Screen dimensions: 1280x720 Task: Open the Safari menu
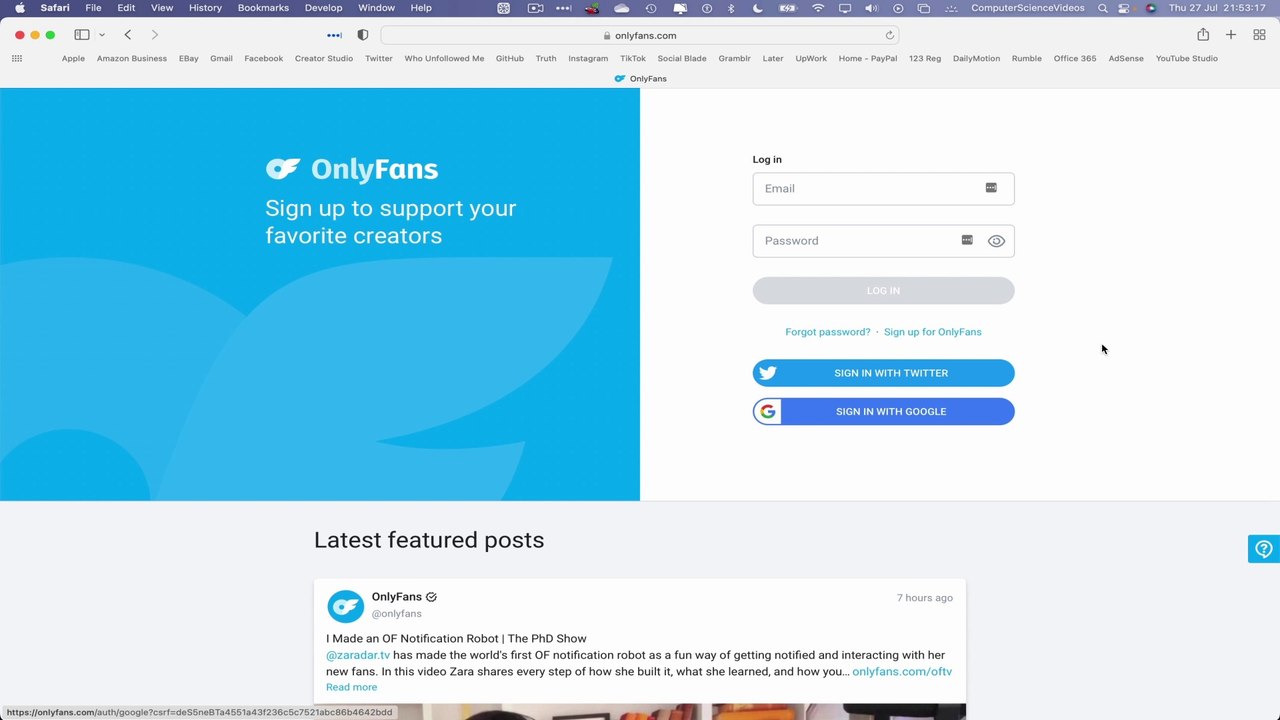(x=55, y=8)
